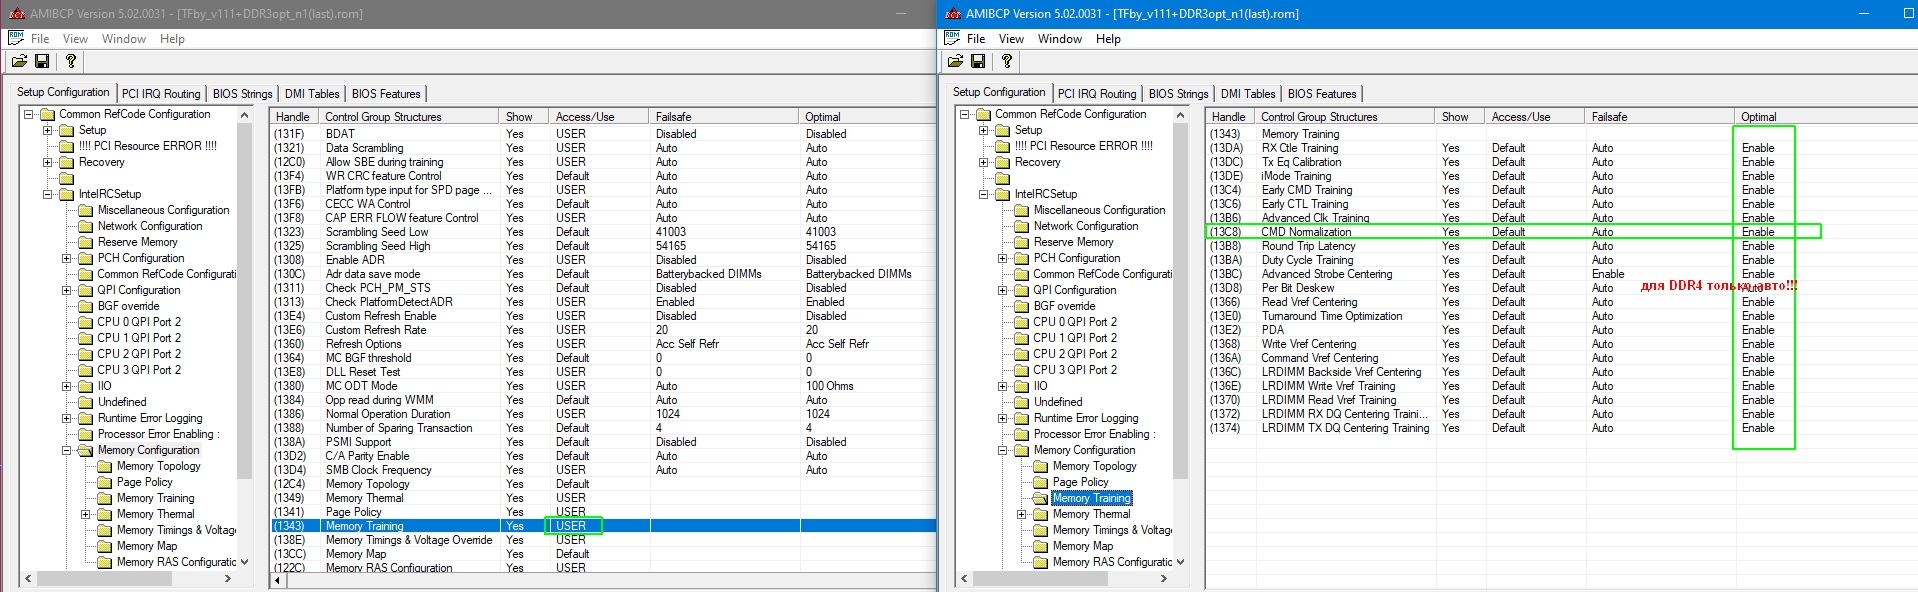Collapse Common RefCode Configuration root in left tree

coord(29,114)
